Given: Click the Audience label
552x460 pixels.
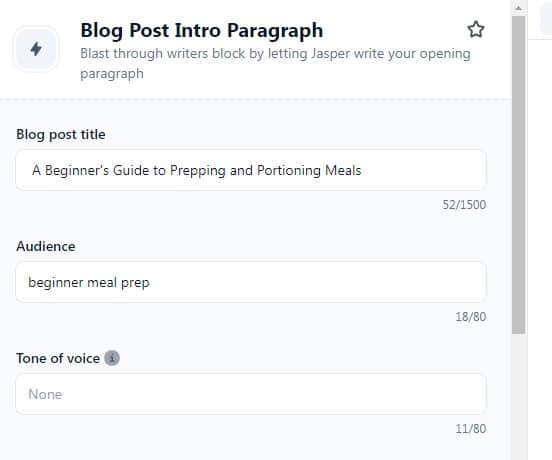Looking at the screenshot, I should [x=46, y=246].
